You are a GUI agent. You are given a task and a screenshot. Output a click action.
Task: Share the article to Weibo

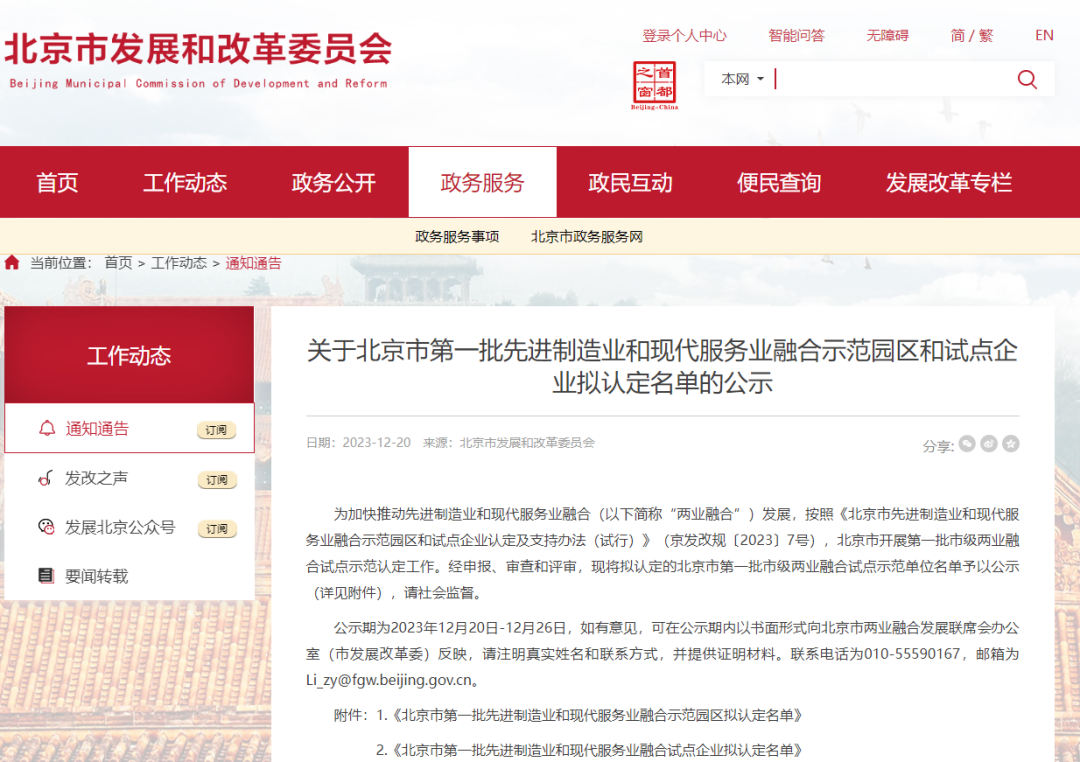click(x=989, y=443)
